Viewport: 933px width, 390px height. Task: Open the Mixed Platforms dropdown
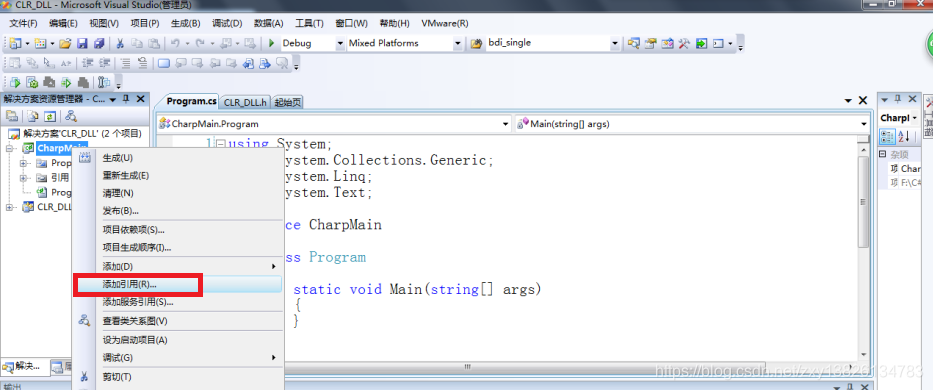458,43
